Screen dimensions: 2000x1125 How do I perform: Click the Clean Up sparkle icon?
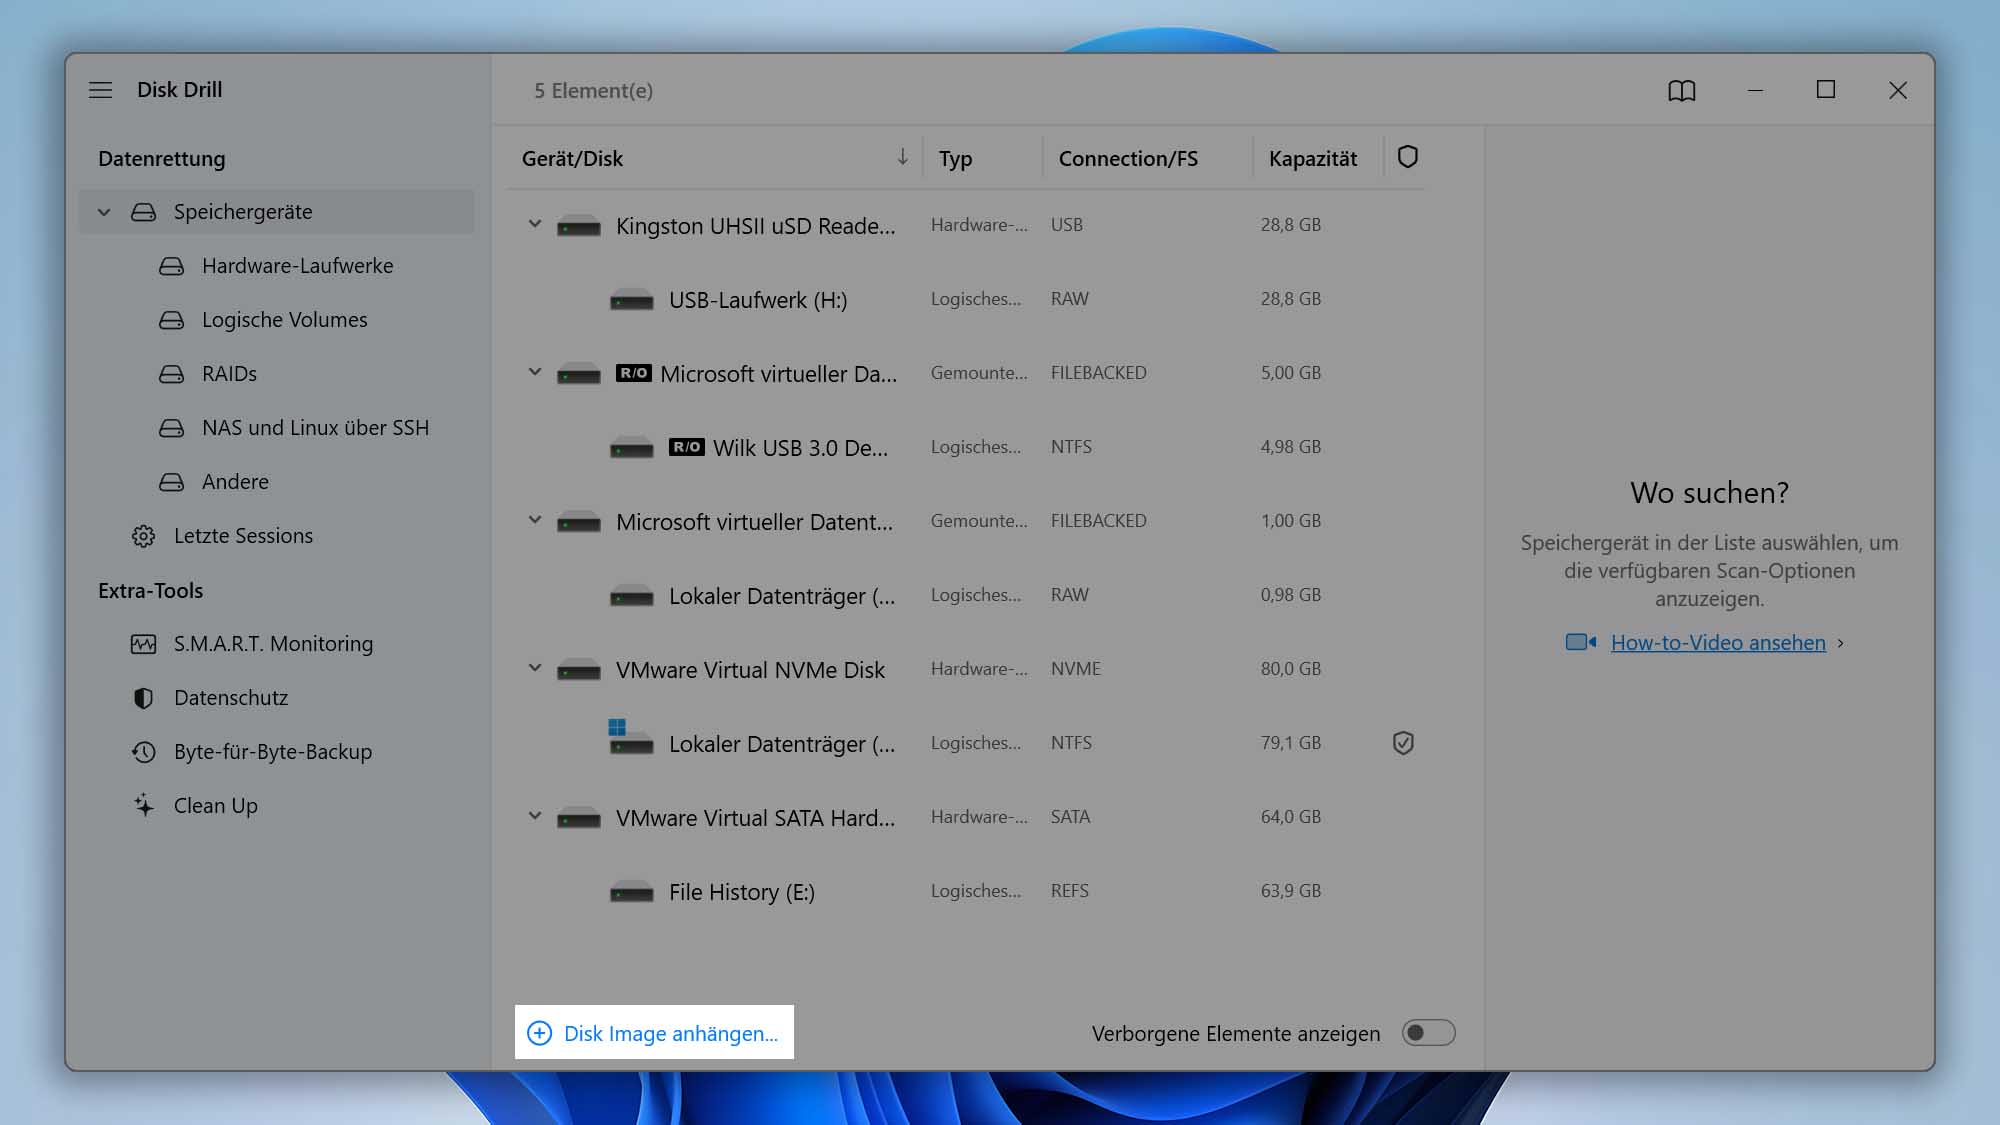[x=143, y=806]
